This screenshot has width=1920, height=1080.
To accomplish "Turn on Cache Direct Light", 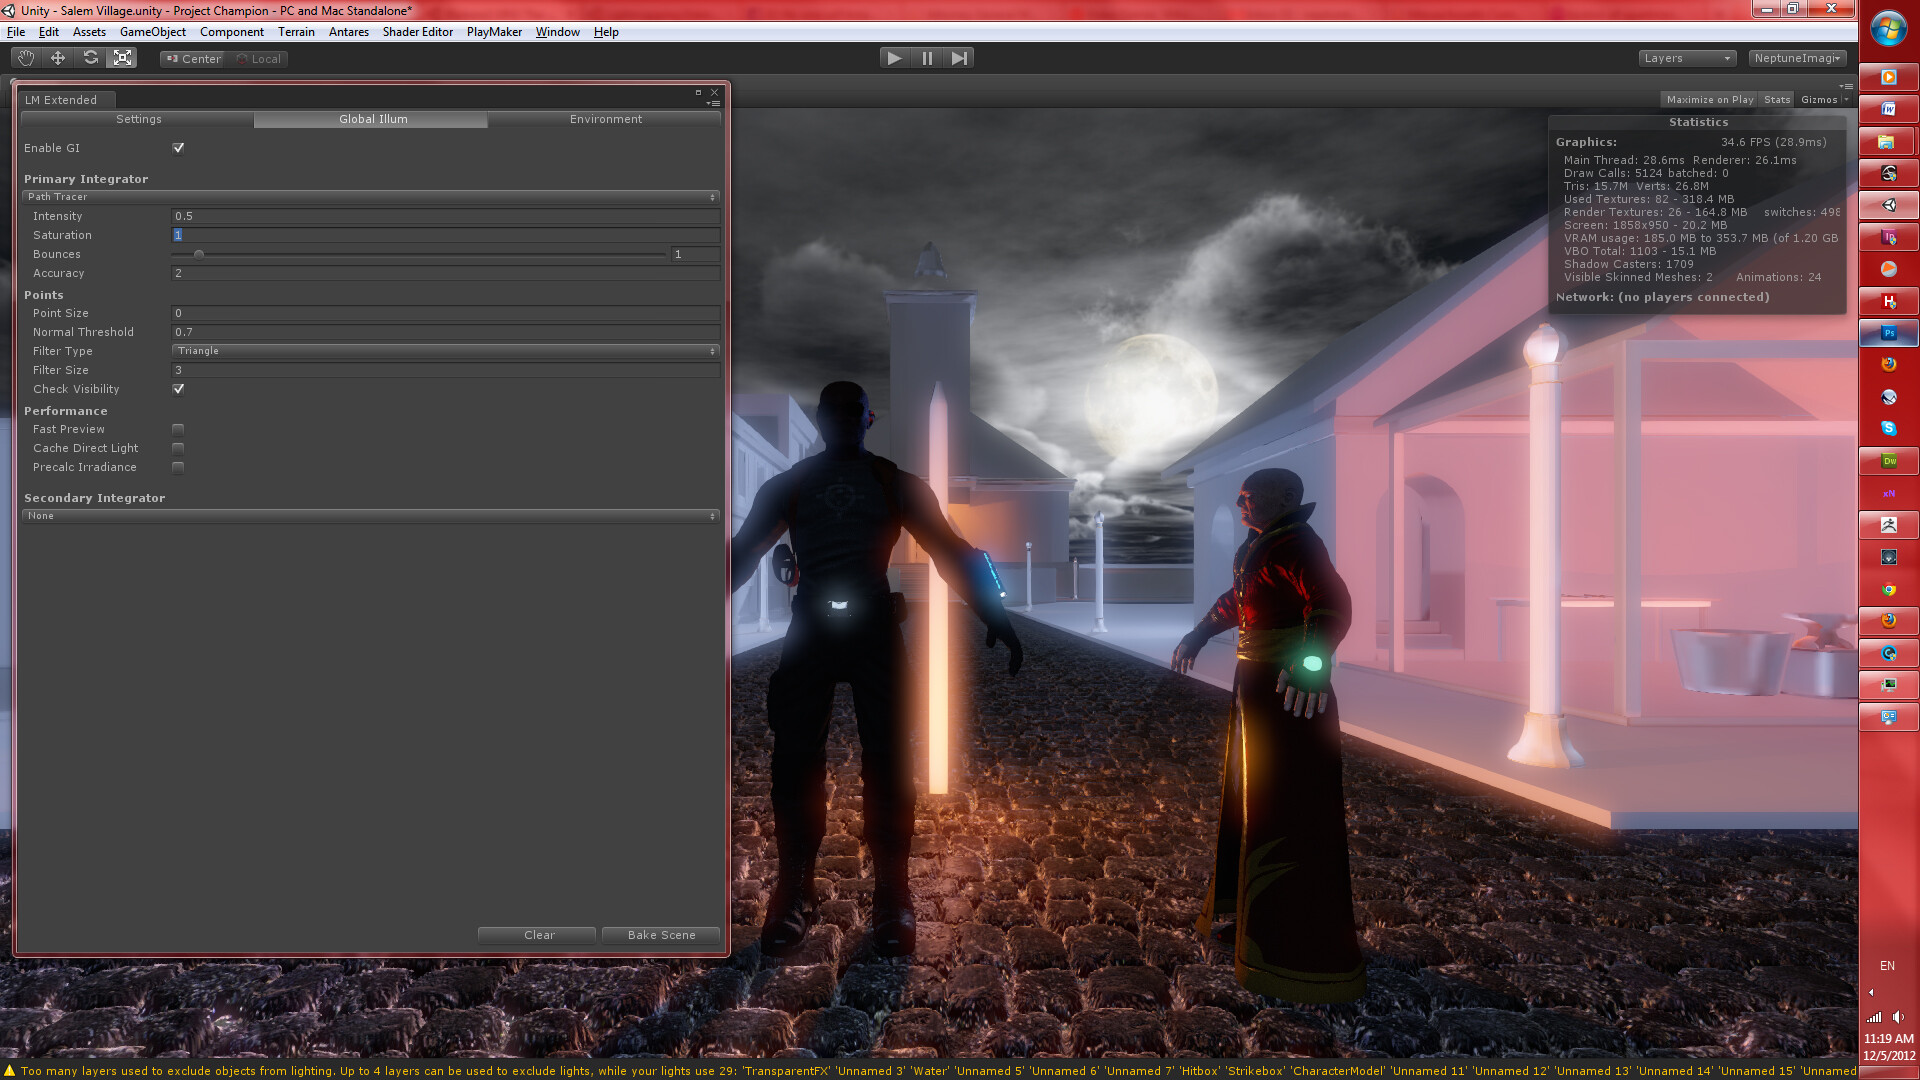I will click(177, 448).
